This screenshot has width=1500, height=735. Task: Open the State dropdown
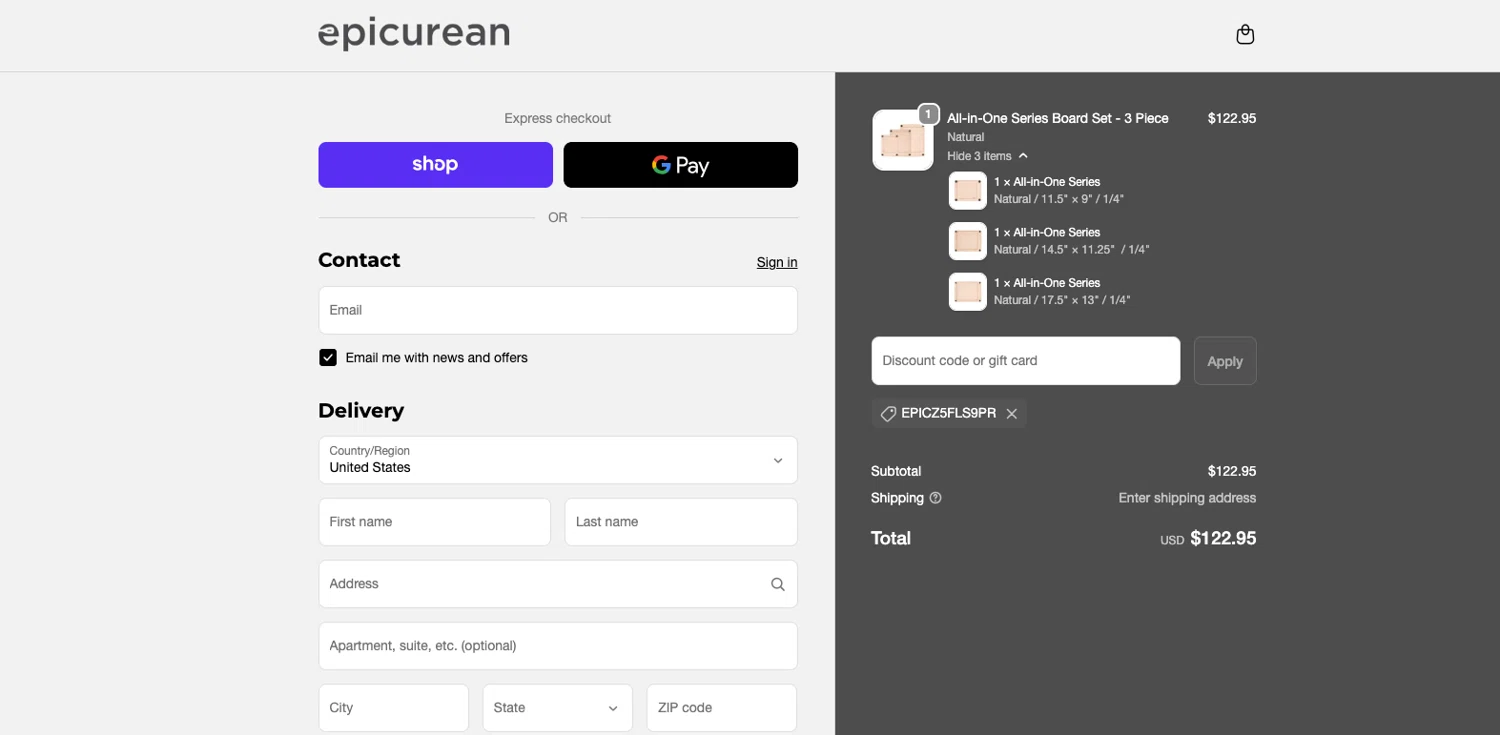point(557,708)
